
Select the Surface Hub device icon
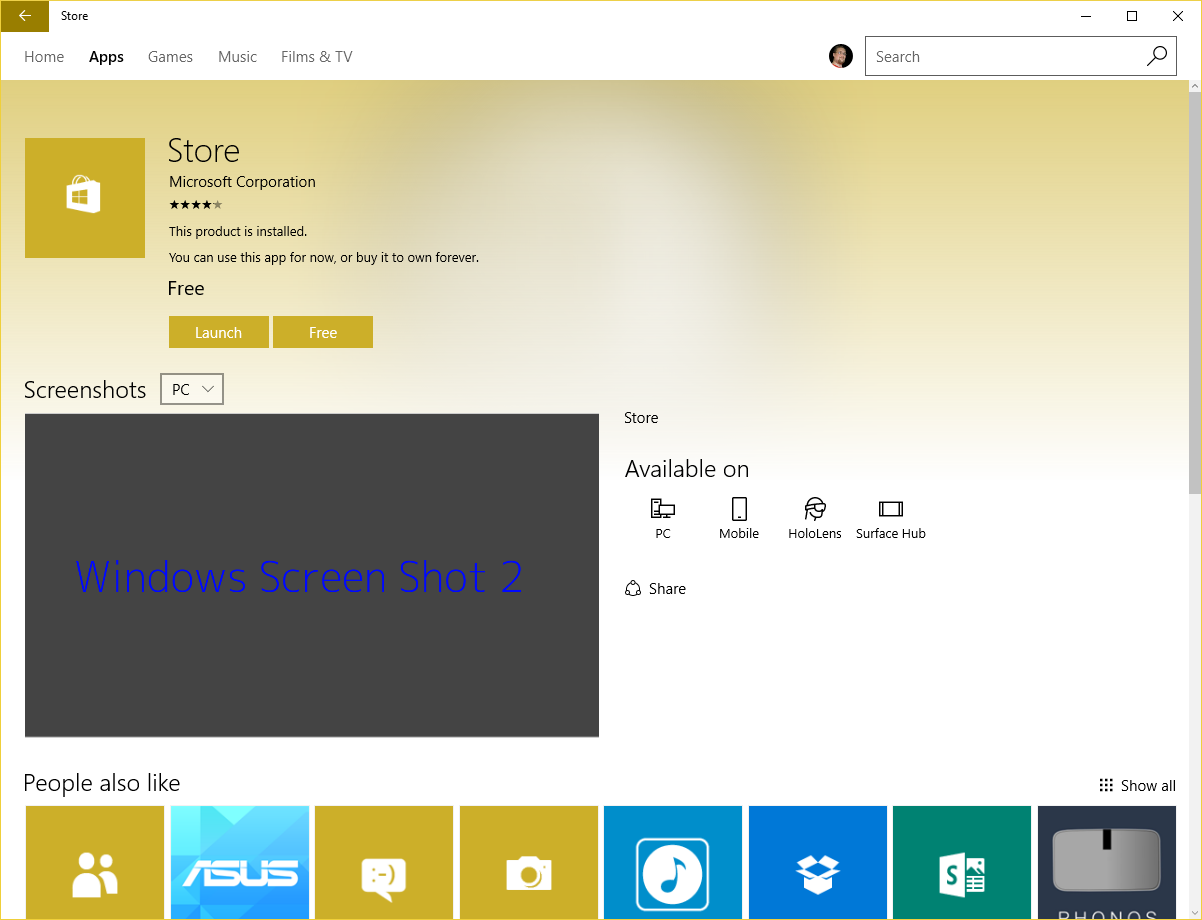pyautogui.click(x=890, y=510)
